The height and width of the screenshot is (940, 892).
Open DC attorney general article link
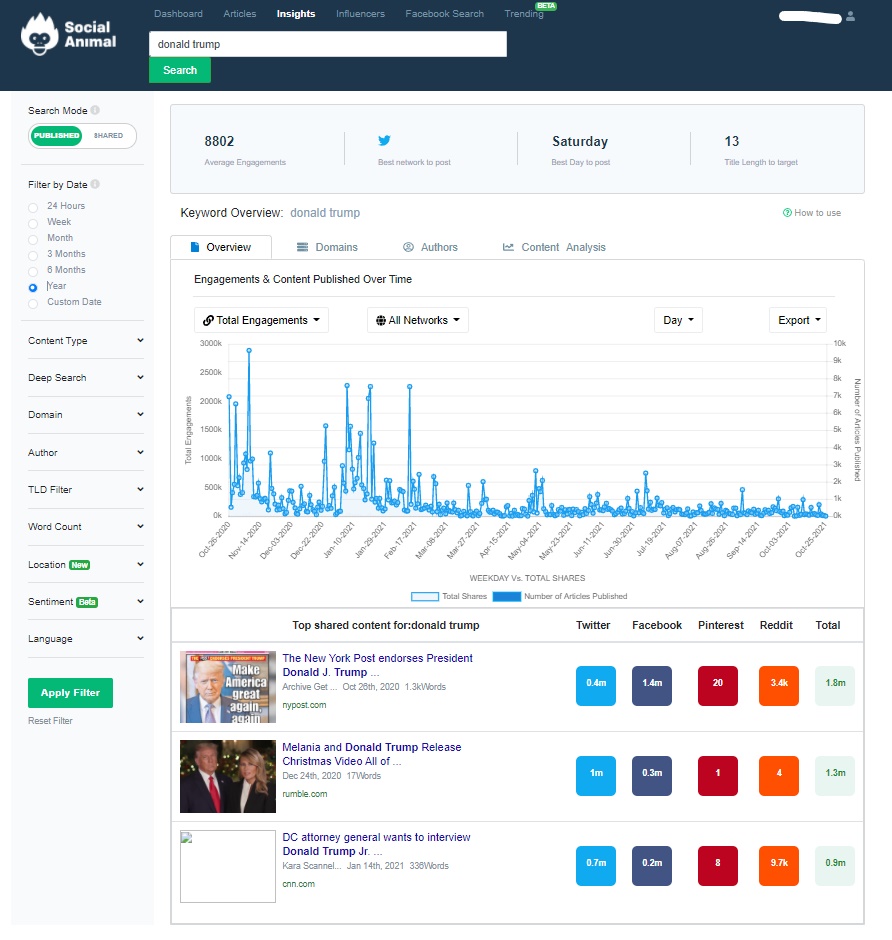pos(376,844)
